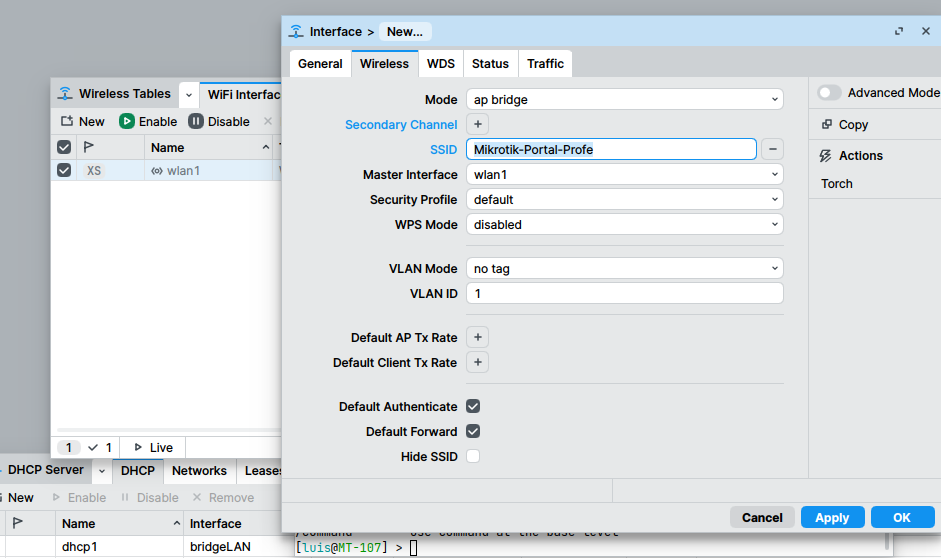
Task: Click the plus icon beside Secondary Channel
Action: click(478, 125)
